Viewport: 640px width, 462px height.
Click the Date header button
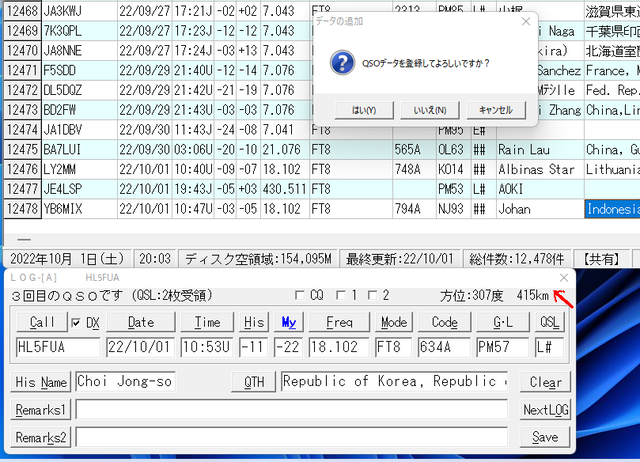(x=141, y=322)
